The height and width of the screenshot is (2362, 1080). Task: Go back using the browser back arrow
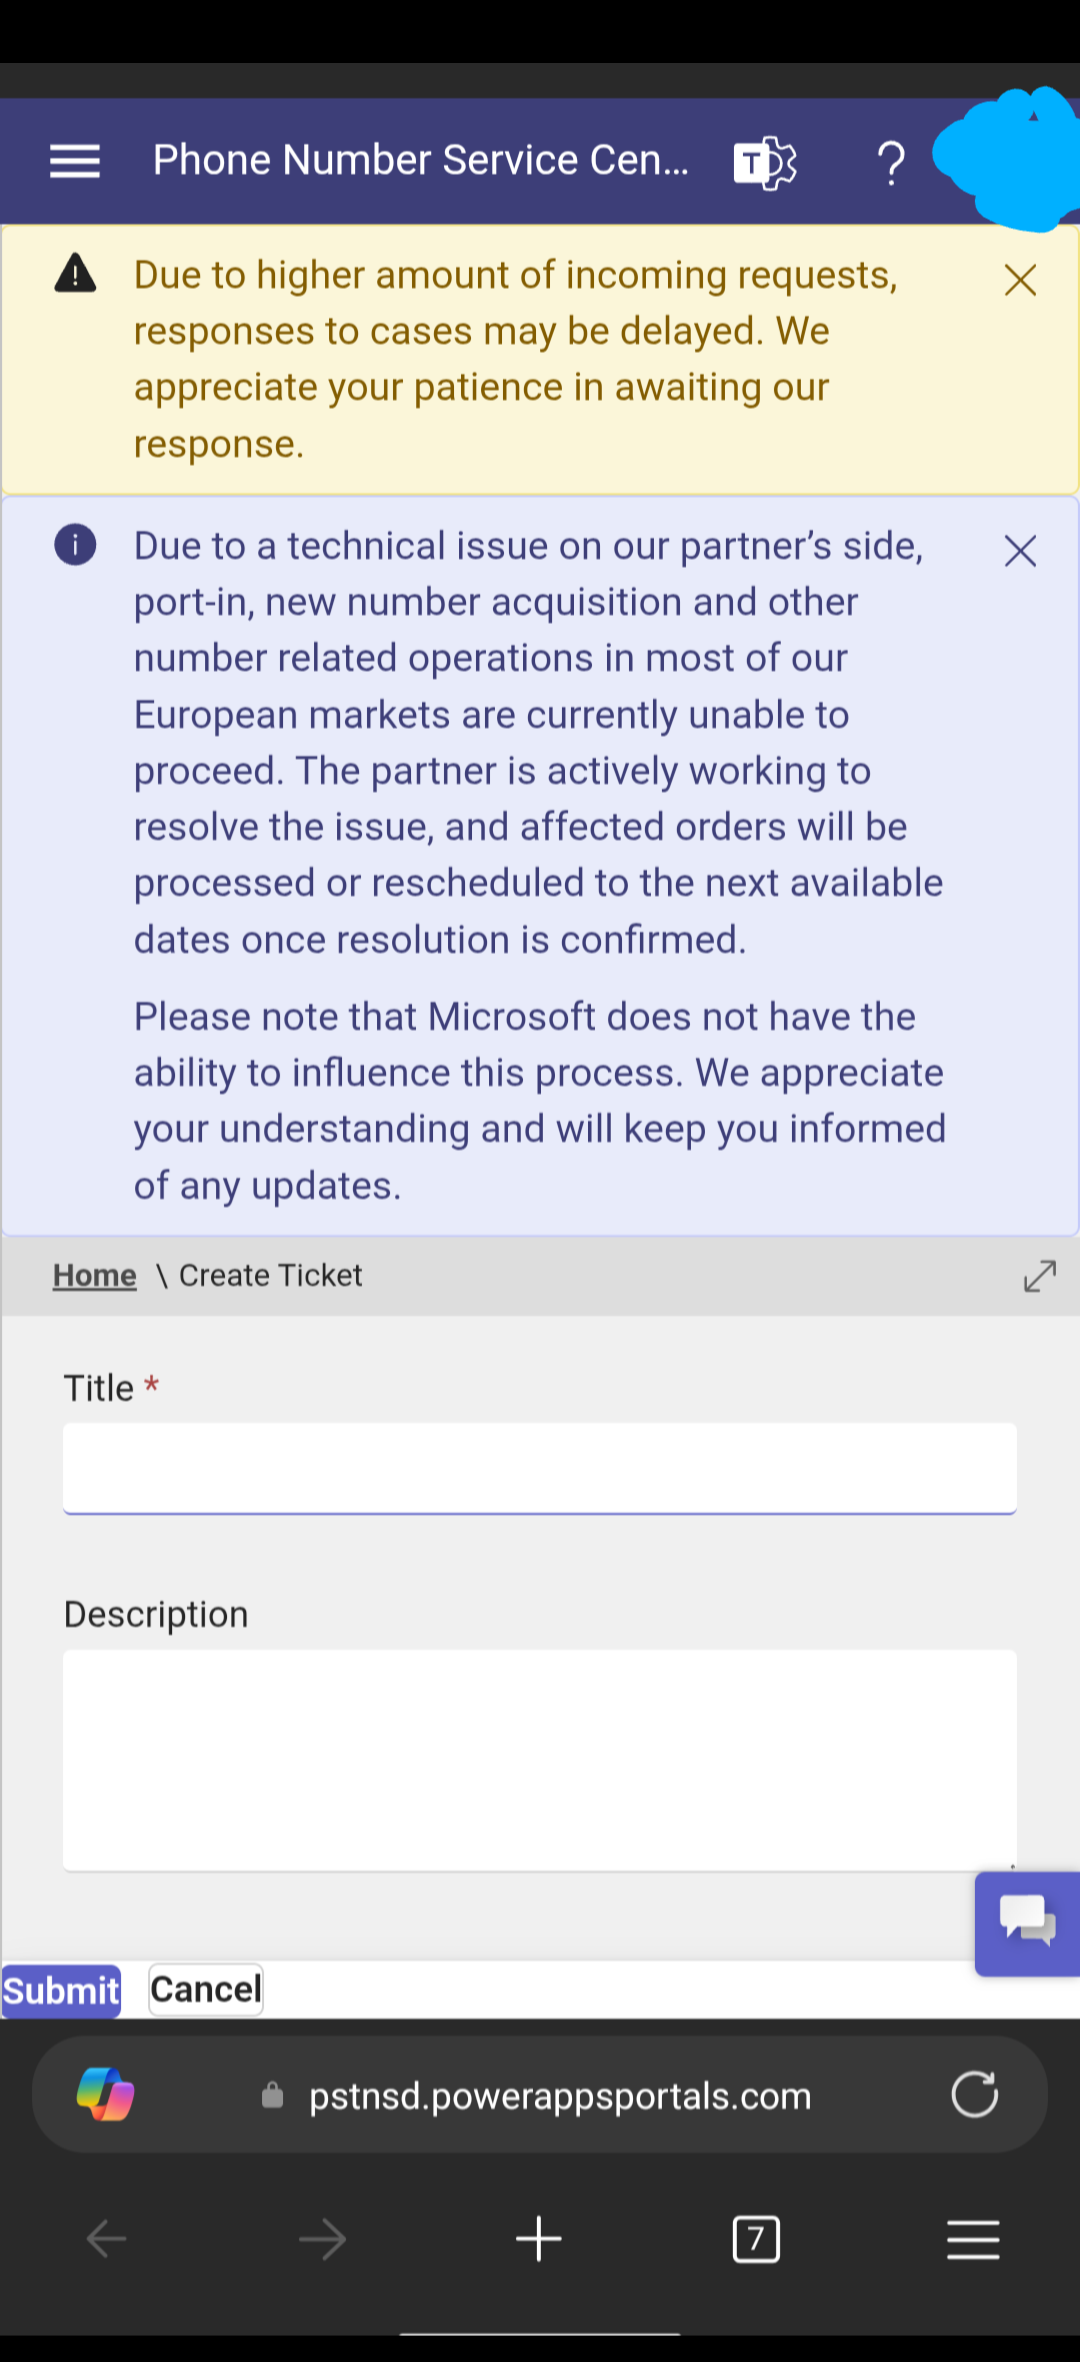(107, 2239)
